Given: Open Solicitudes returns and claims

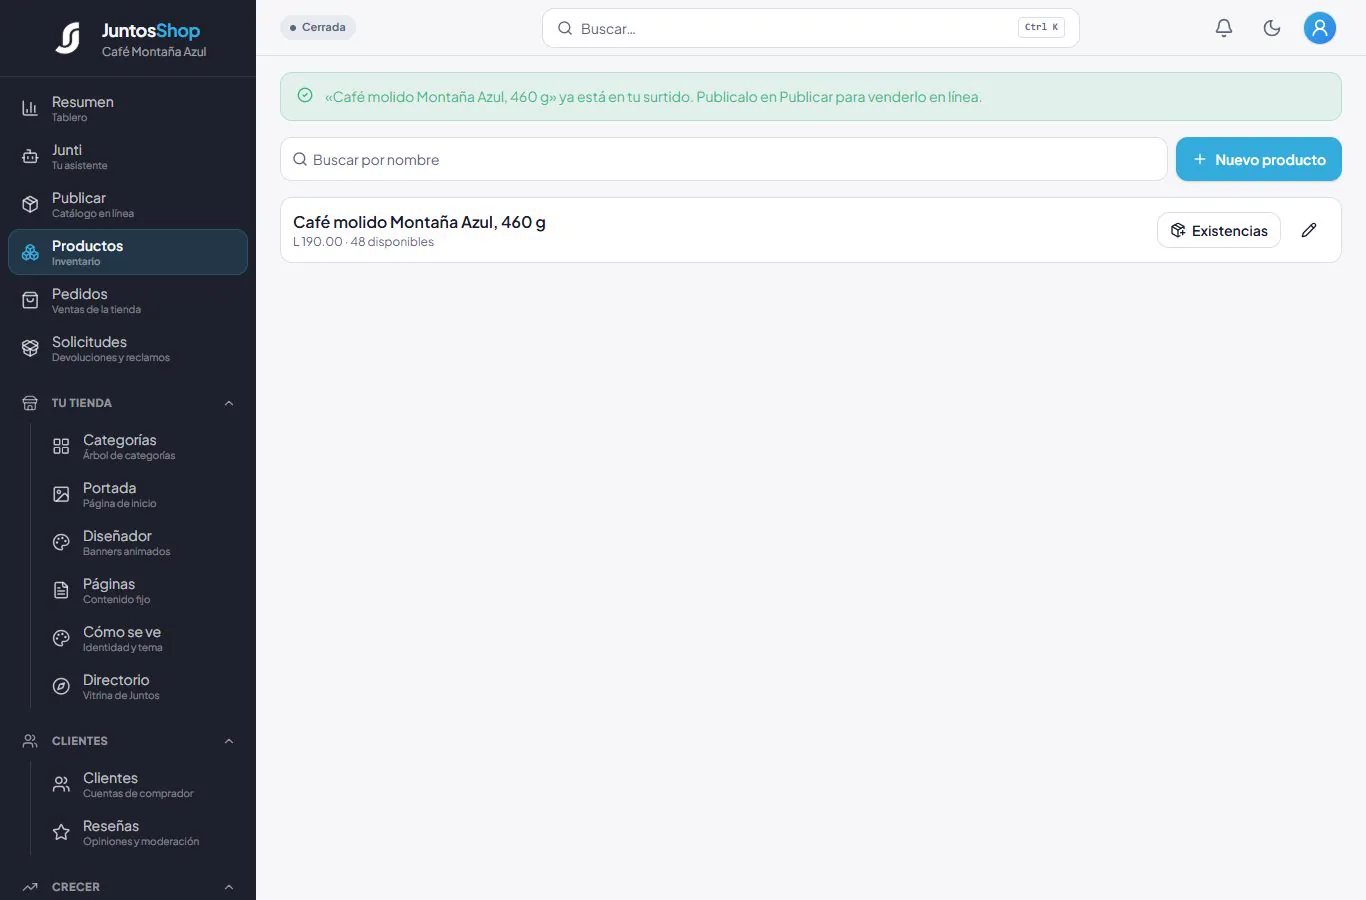Looking at the screenshot, I should tap(128, 348).
